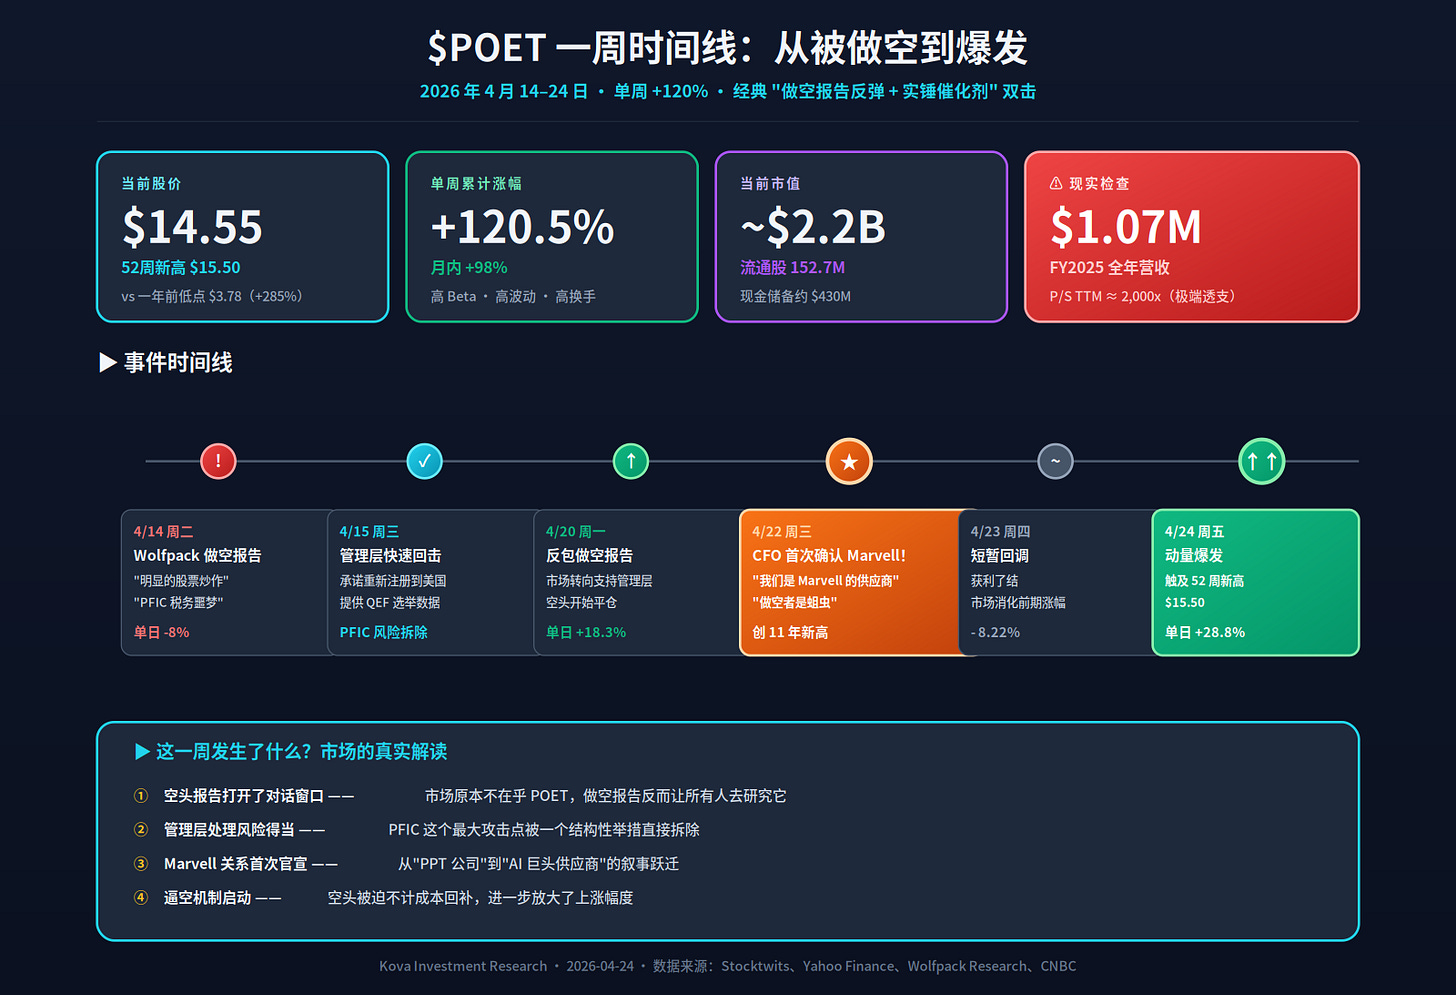Screen dimensions: 1456x995
Task: Click '管理层快速回击' event title
Action: click(391, 556)
